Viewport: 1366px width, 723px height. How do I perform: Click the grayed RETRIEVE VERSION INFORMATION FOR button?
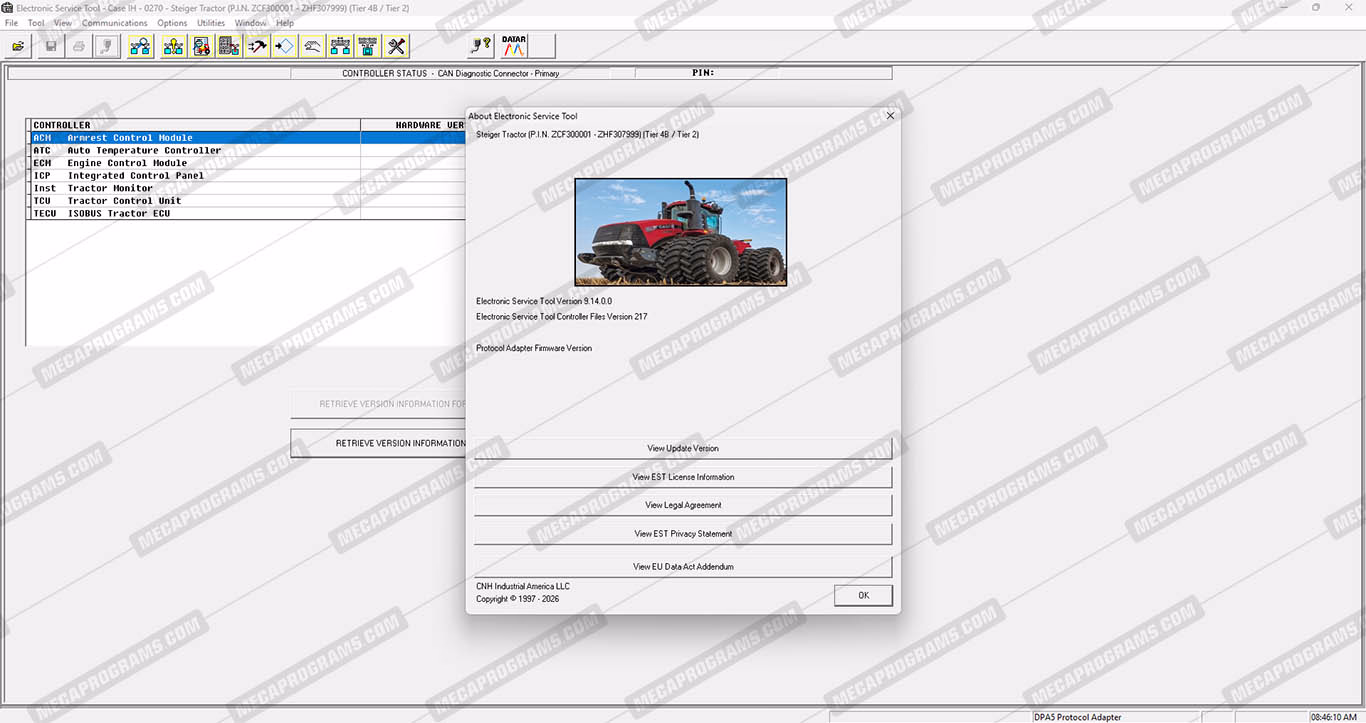point(378,404)
